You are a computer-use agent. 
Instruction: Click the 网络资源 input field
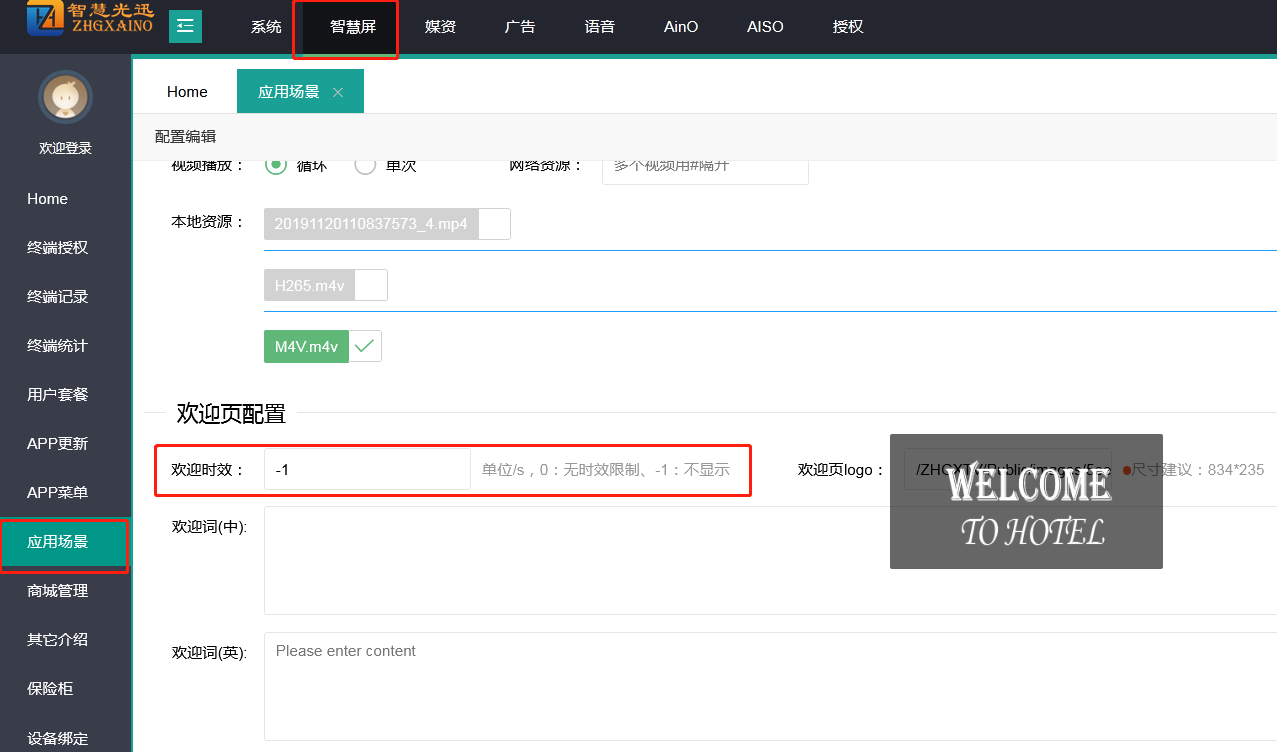tap(705, 167)
